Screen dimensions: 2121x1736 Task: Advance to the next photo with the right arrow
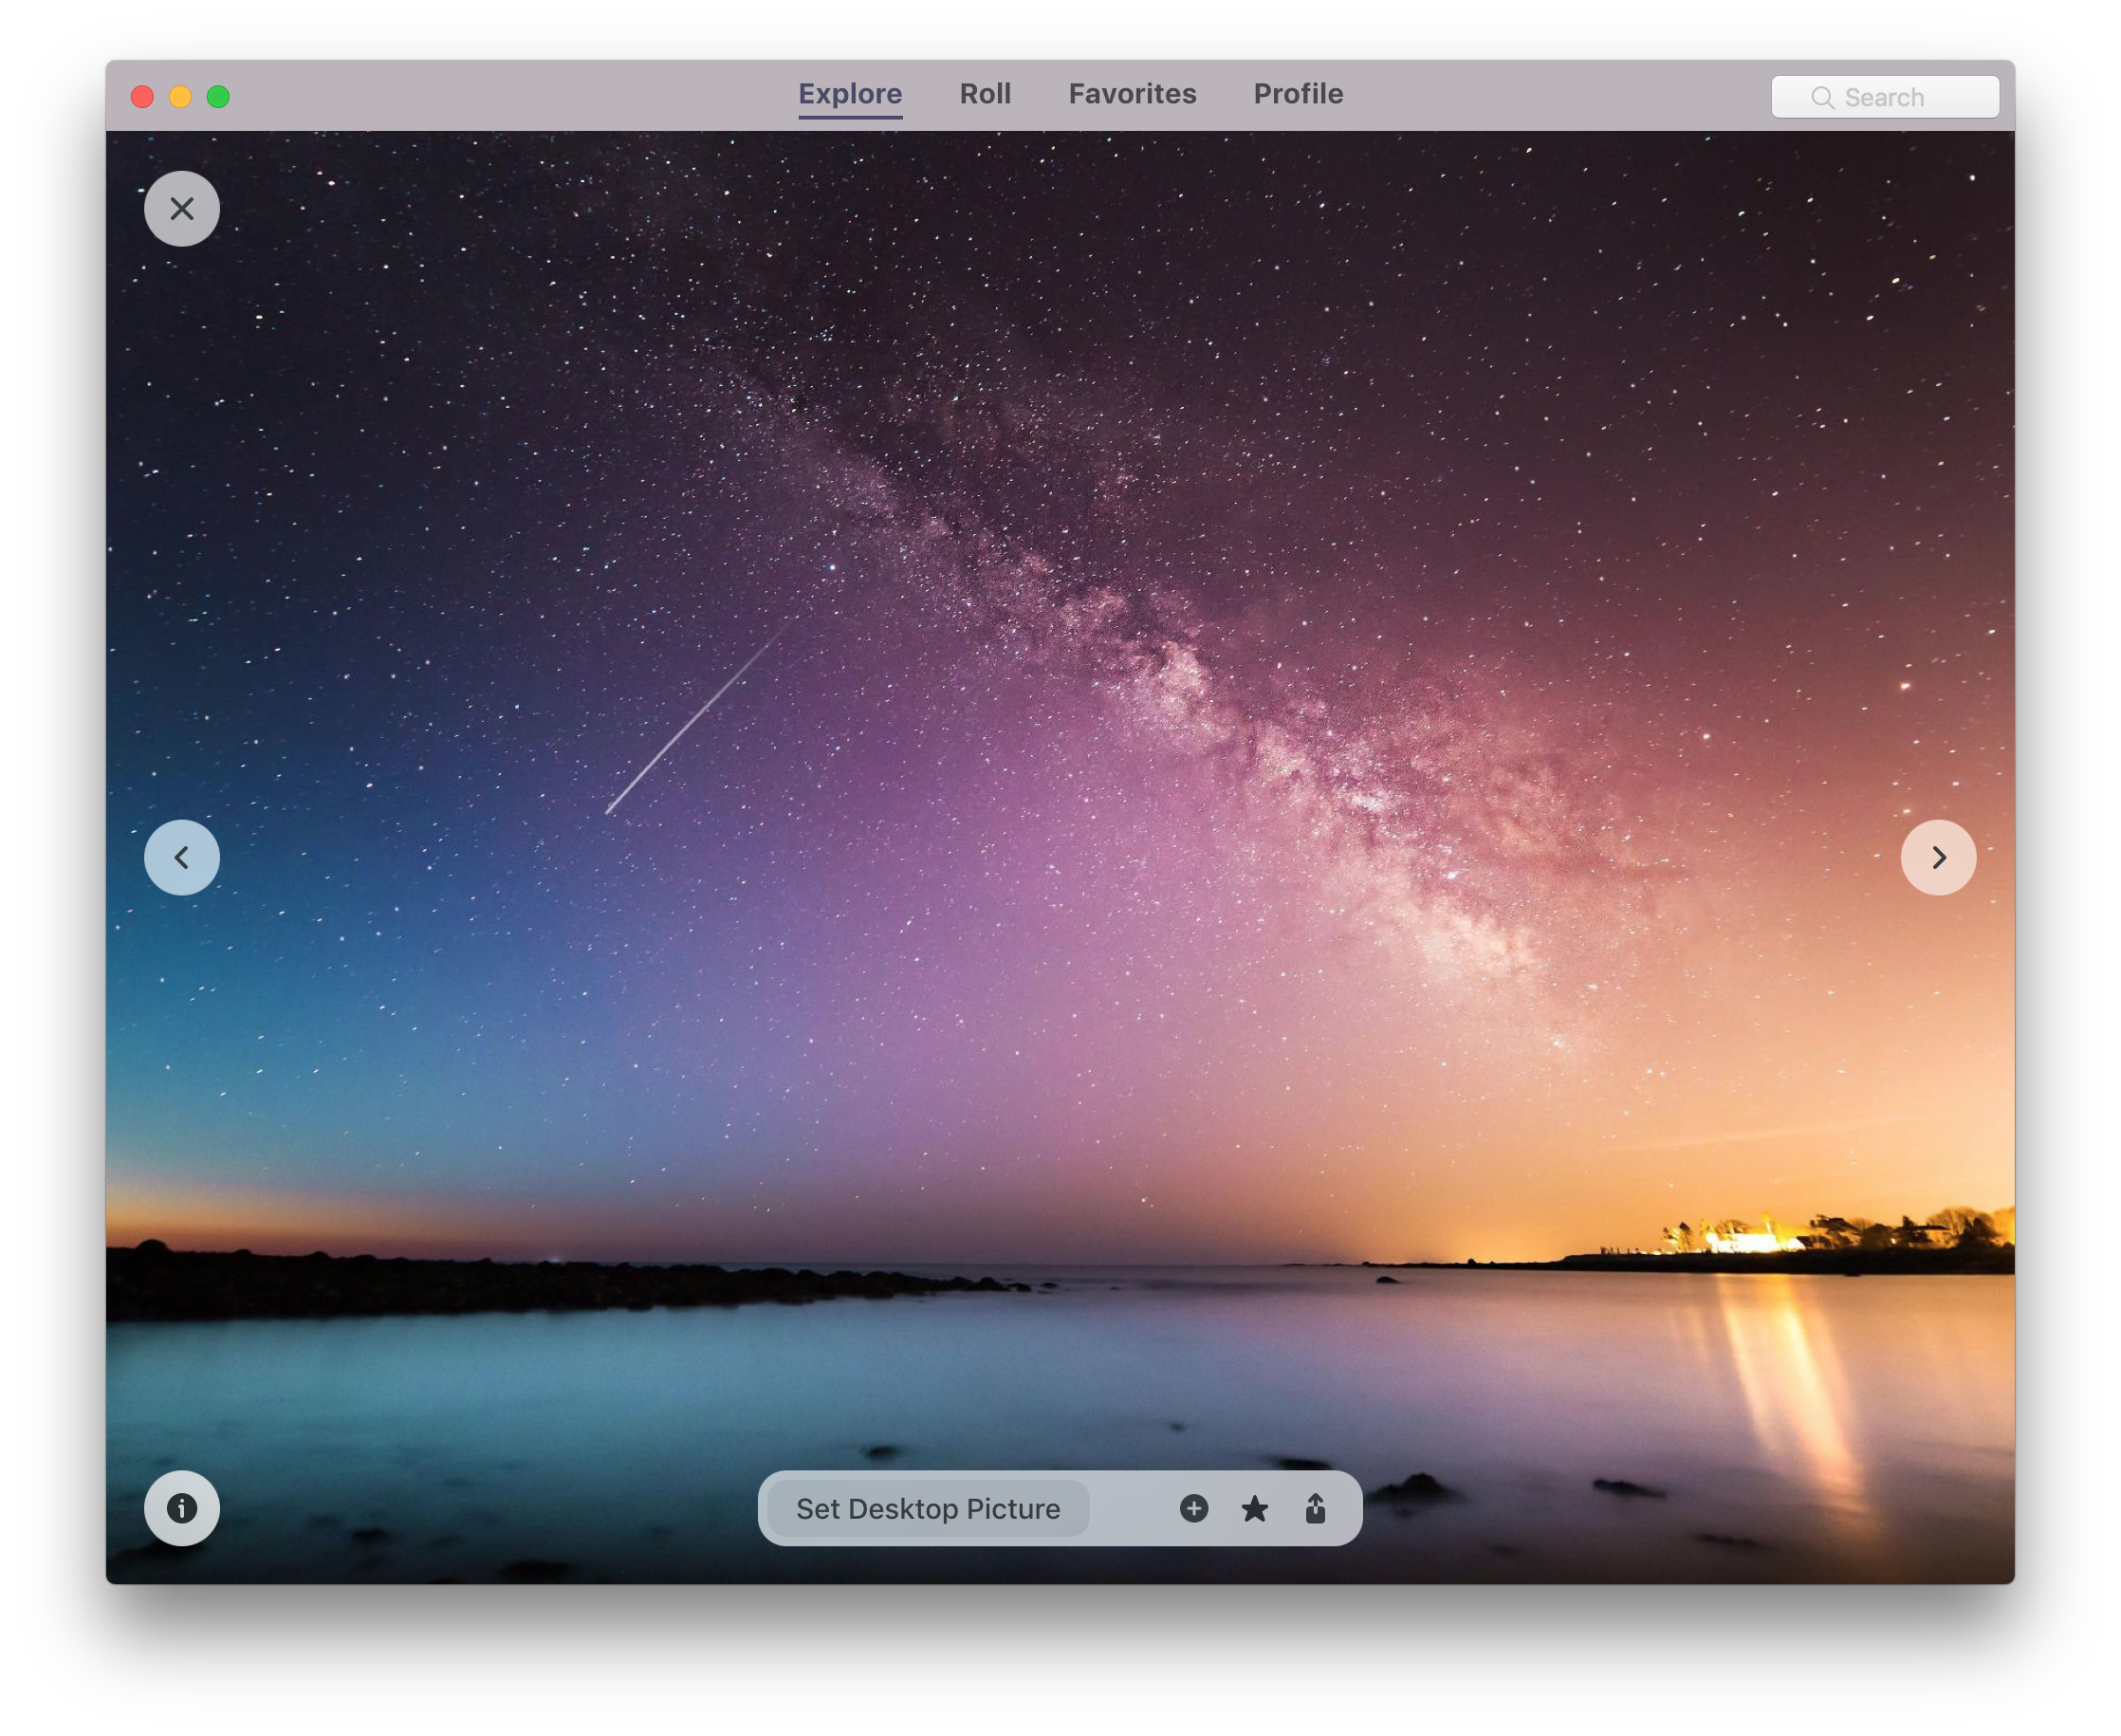[1938, 857]
